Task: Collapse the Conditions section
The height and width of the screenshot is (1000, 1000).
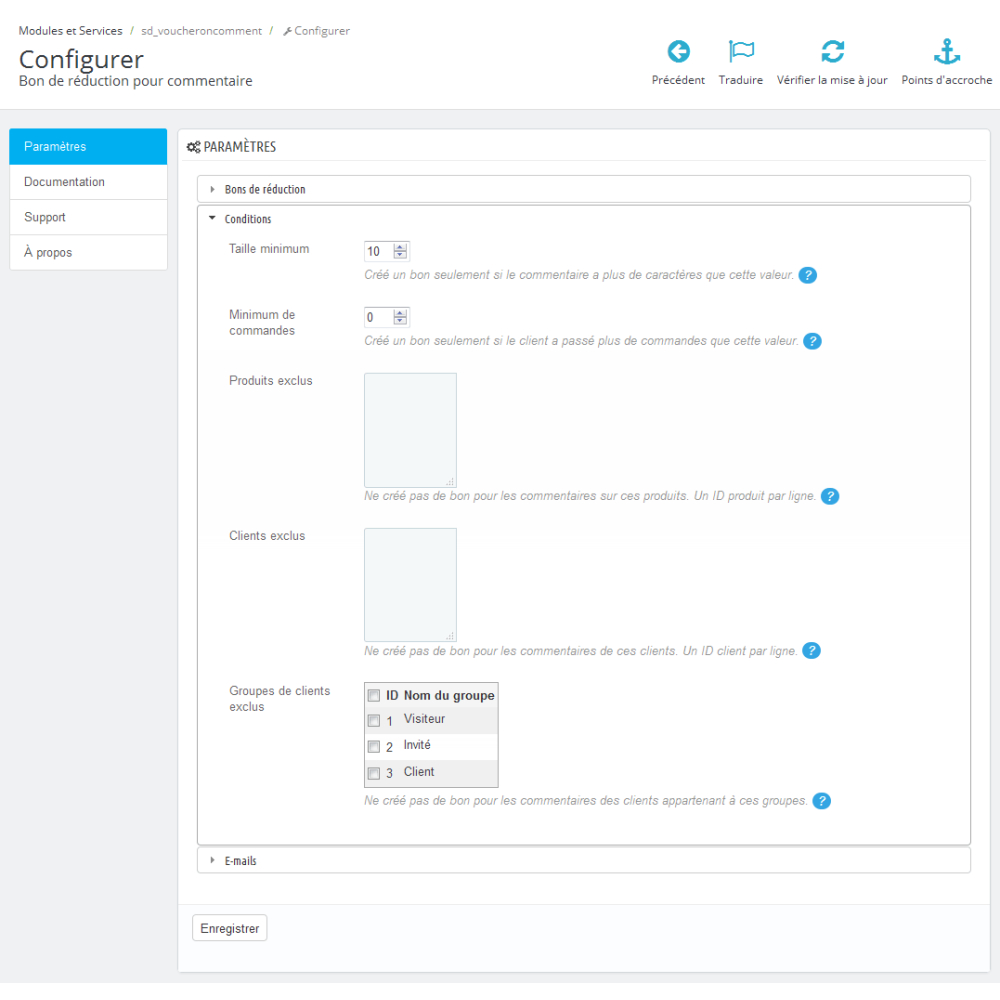Action: coord(247,219)
